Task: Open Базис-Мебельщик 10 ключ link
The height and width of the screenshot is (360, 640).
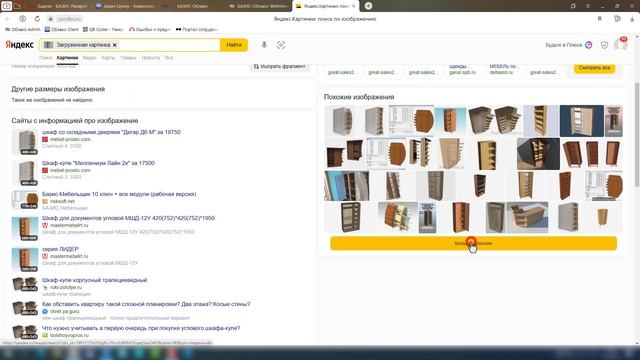Action: (119, 194)
